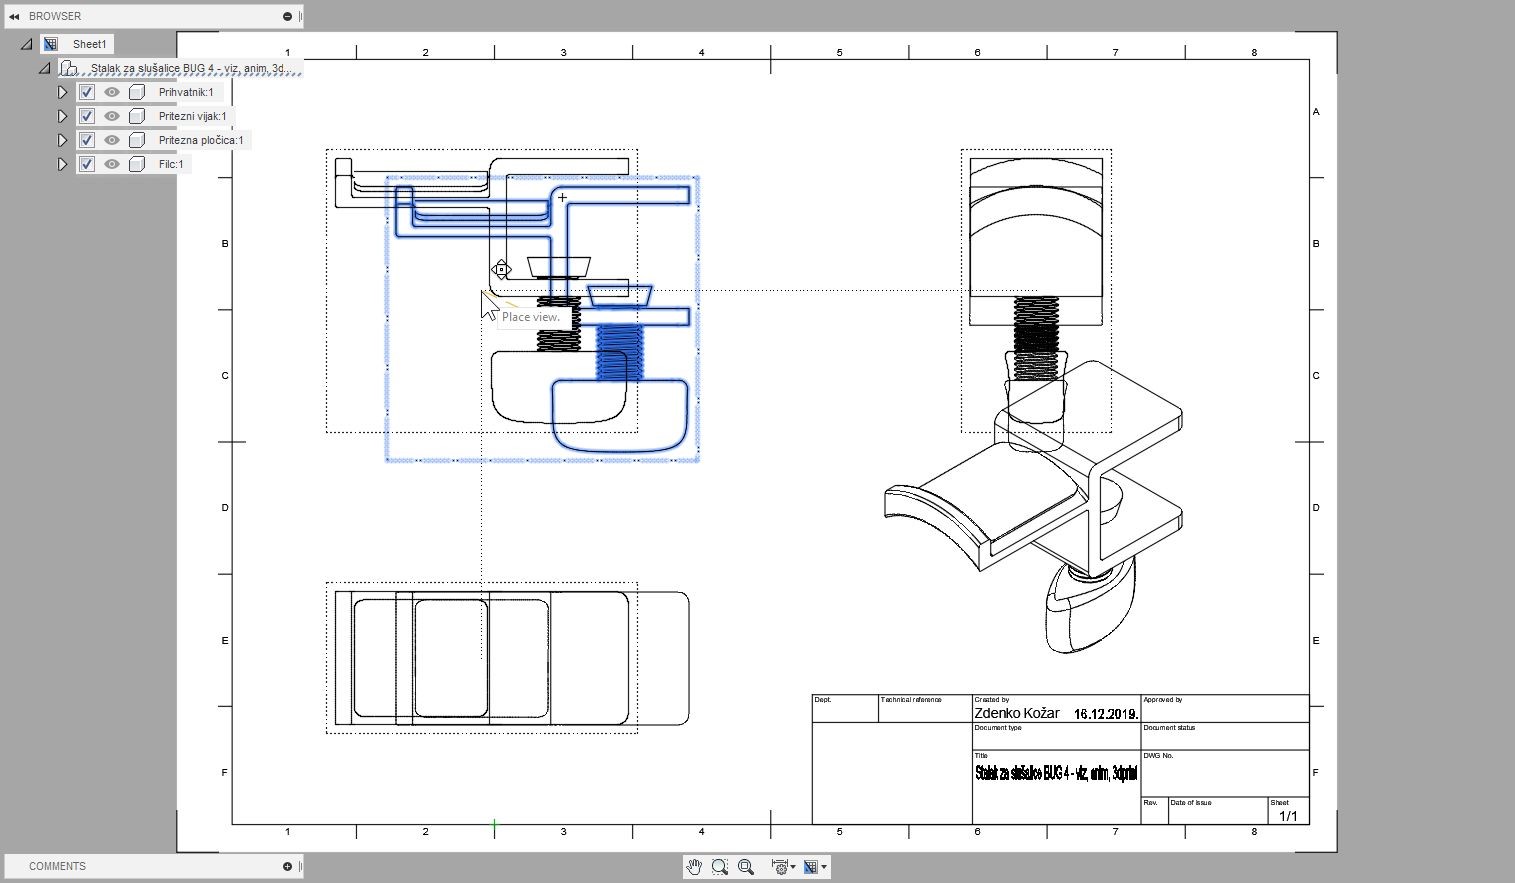Collapse the Sheet1 tree node
Image resolution: width=1515 pixels, height=883 pixels.
tap(27, 44)
